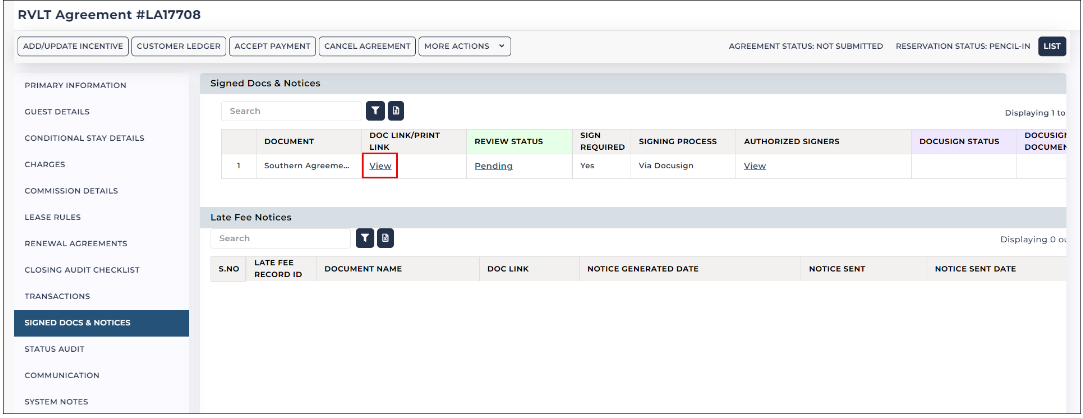The image size is (1083, 418).
Task: Select Signed Docs & Notices sidebar item
Action: coord(101,323)
